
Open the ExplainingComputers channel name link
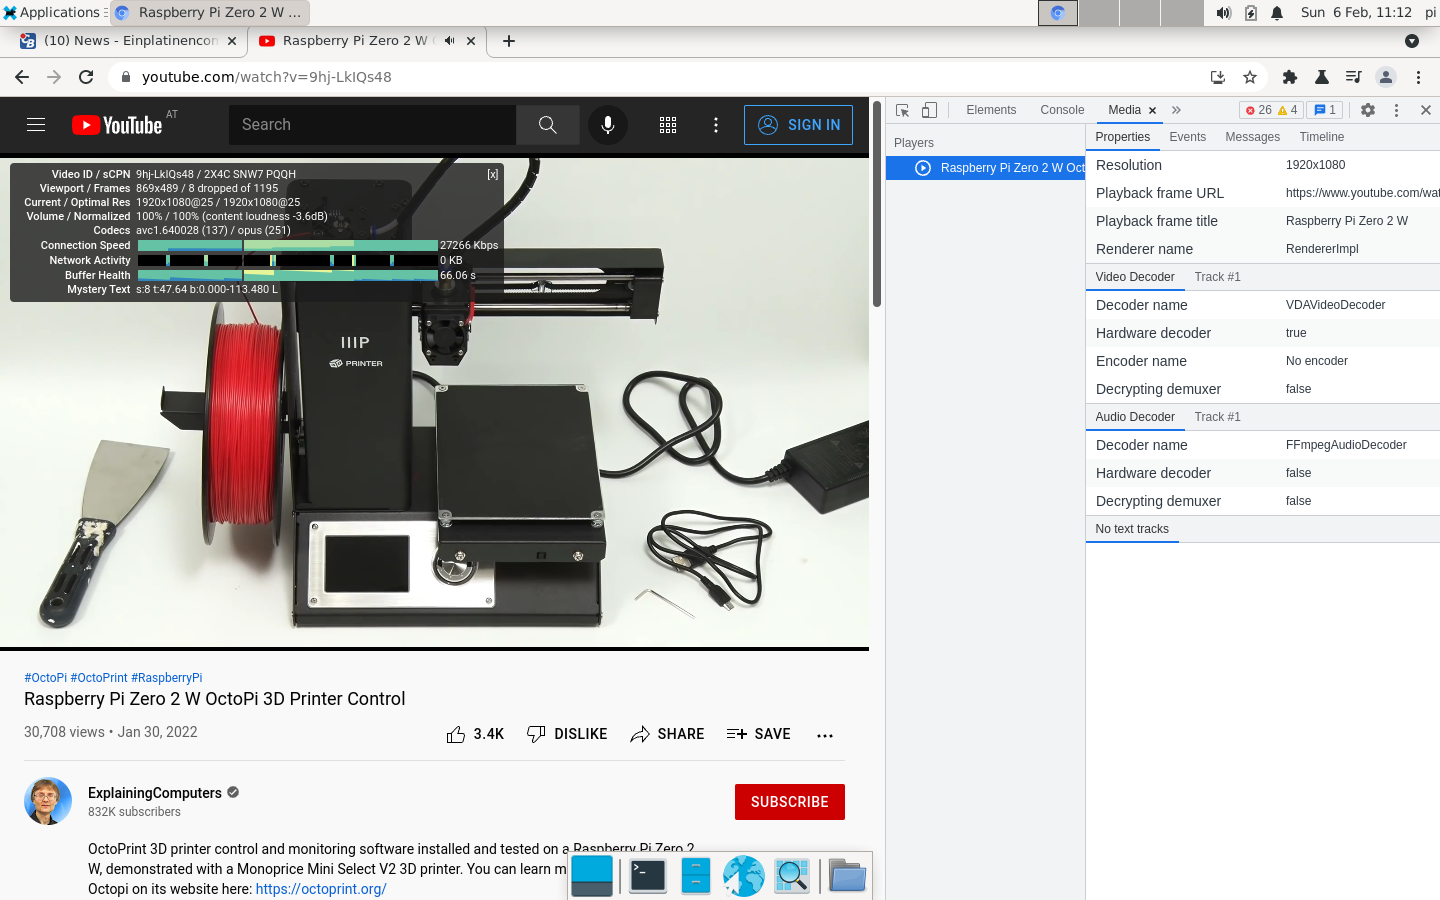point(155,793)
